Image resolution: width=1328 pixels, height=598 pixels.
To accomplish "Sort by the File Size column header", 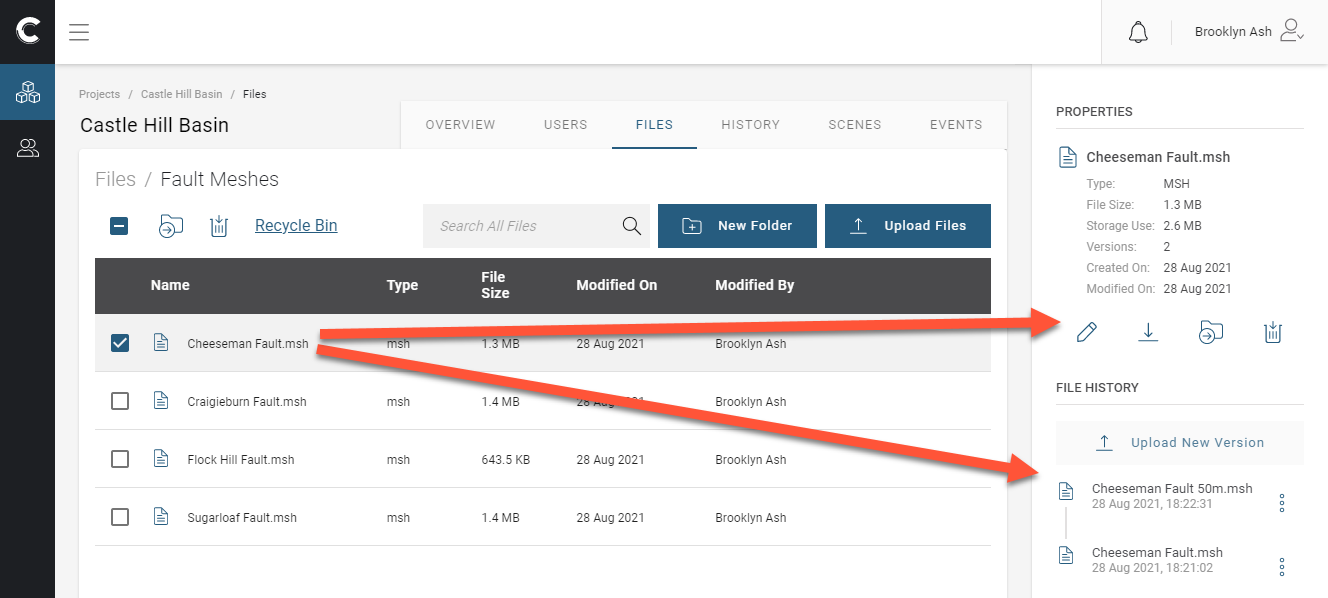I will (x=495, y=285).
